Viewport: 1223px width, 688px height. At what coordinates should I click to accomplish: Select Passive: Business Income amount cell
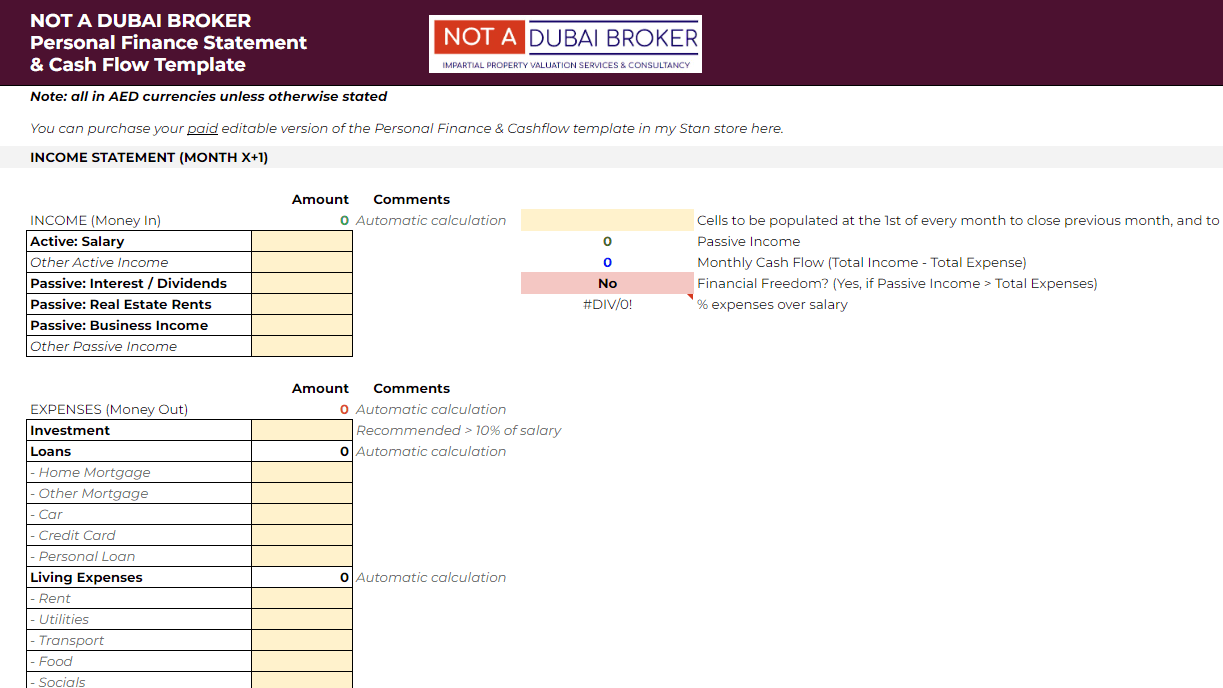[x=302, y=325]
